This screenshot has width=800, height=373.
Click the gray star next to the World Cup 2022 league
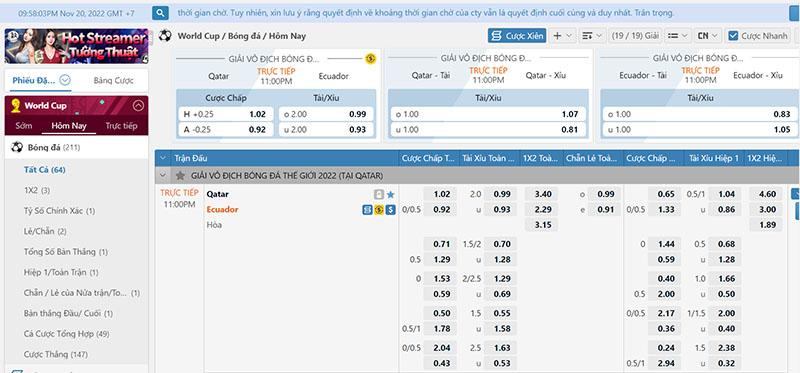click(180, 176)
